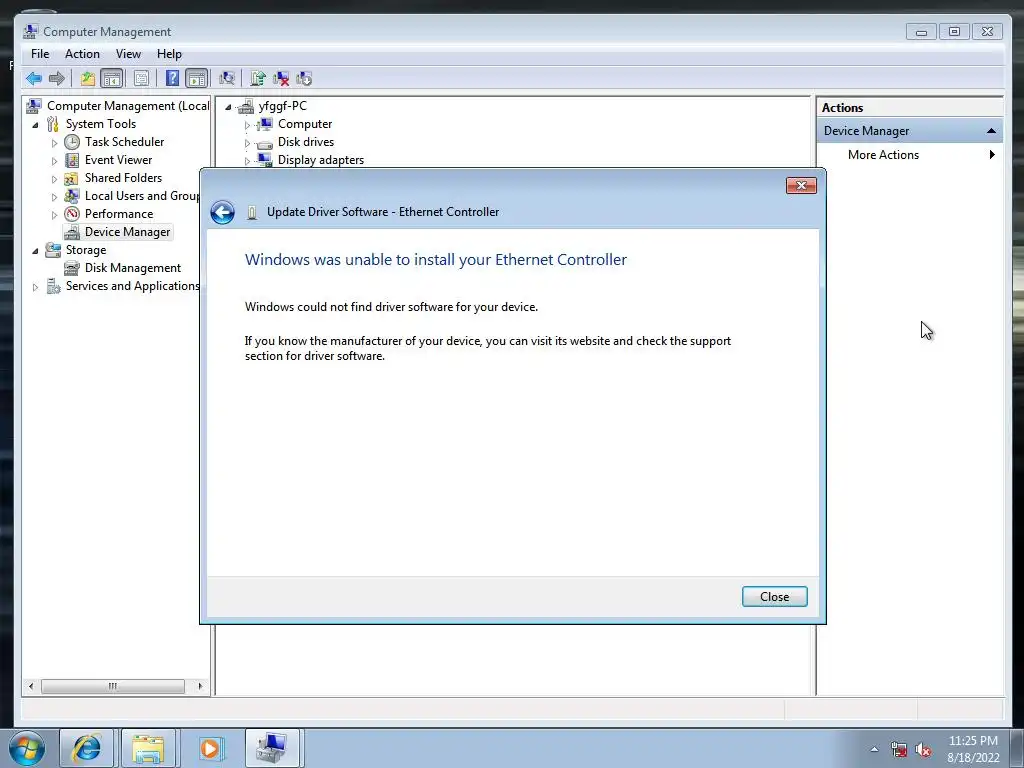
Task: Select Storage in the console tree
Action: [86, 249]
